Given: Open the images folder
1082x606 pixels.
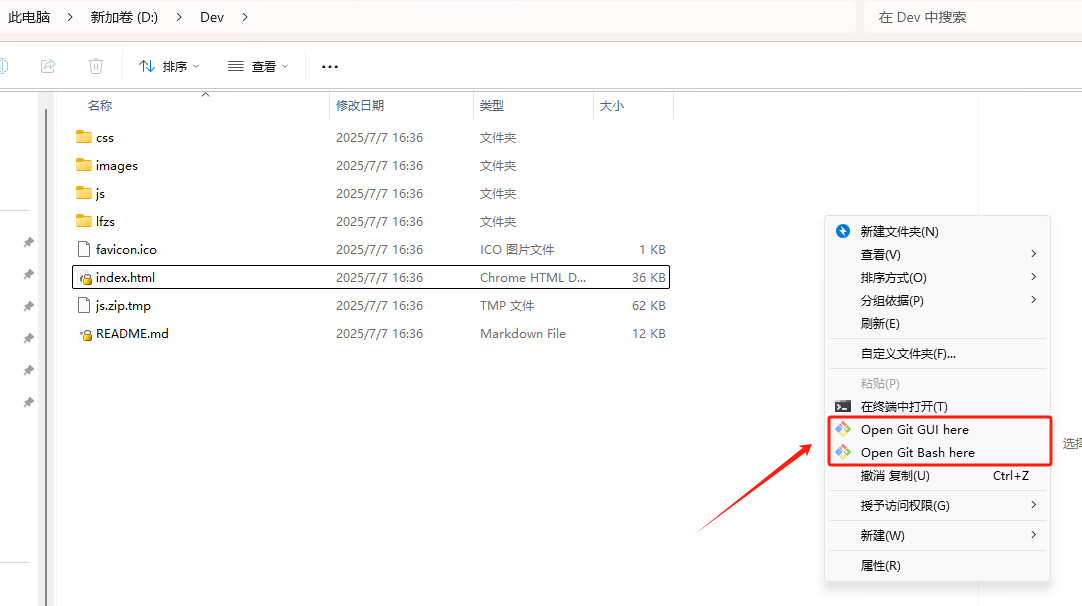Looking at the screenshot, I should pos(114,165).
